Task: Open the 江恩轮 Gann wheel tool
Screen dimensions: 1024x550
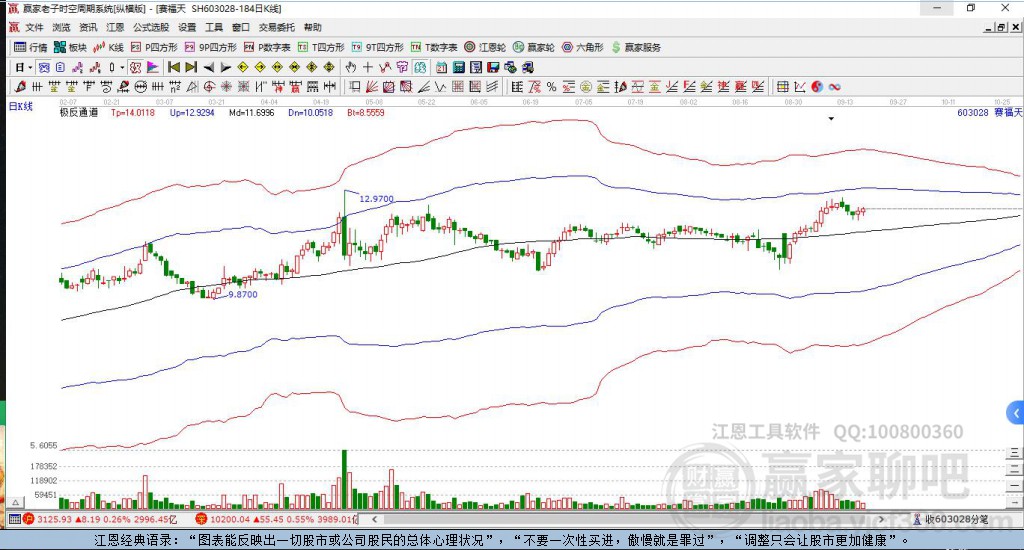Action: point(485,47)
